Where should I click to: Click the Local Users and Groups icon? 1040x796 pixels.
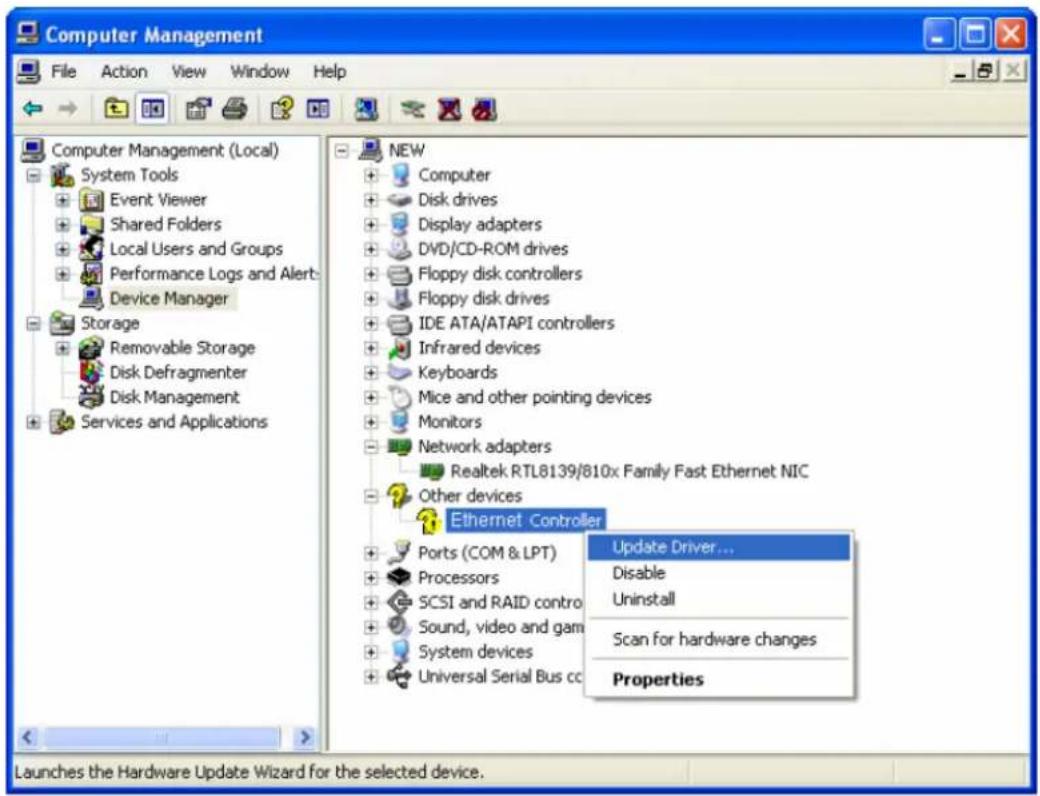click(x=92, y=249)
